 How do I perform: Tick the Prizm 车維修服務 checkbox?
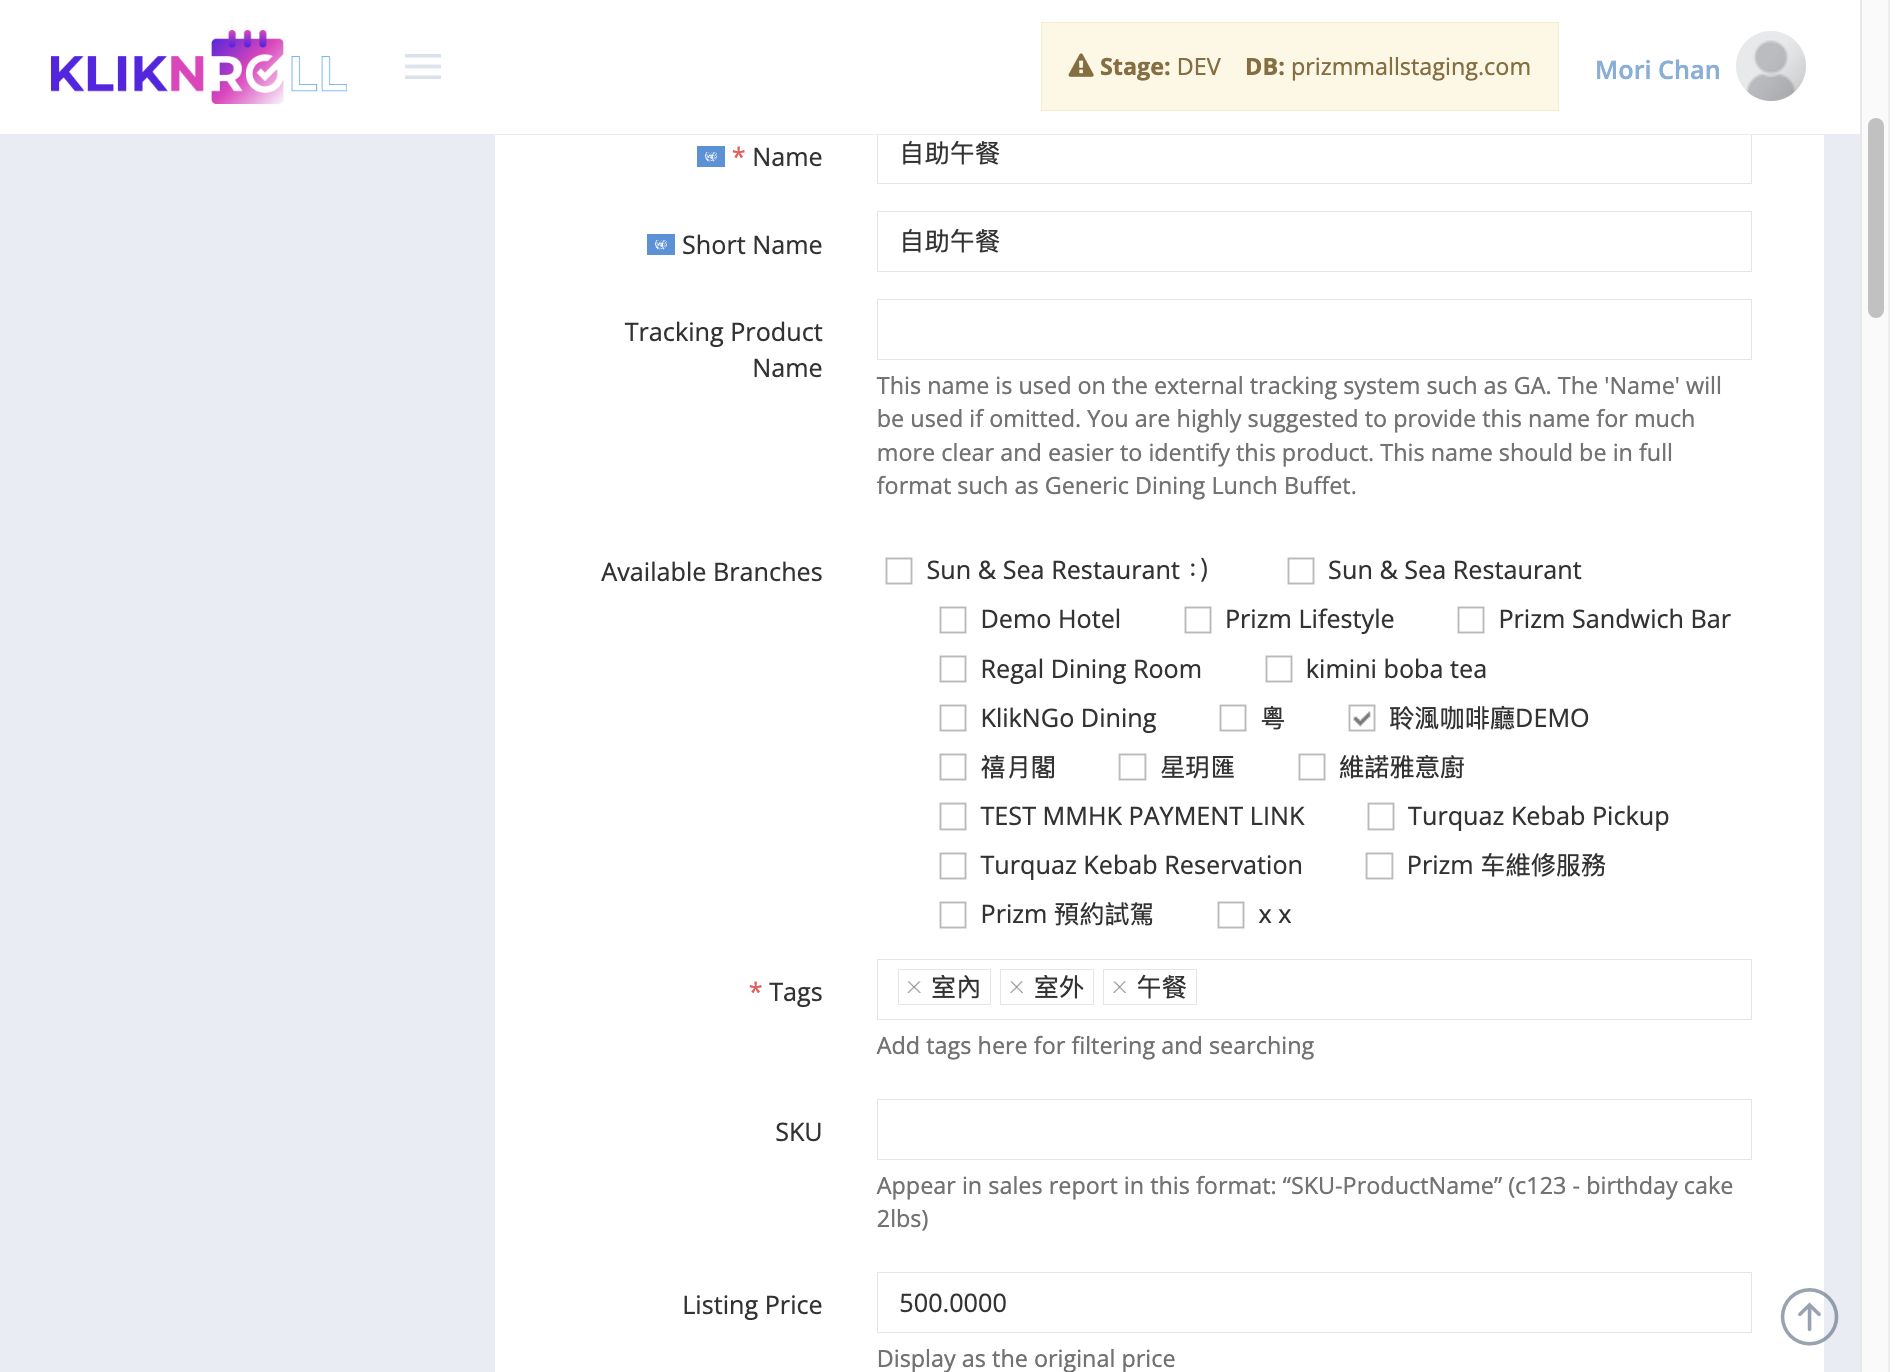pos(1380,866)
